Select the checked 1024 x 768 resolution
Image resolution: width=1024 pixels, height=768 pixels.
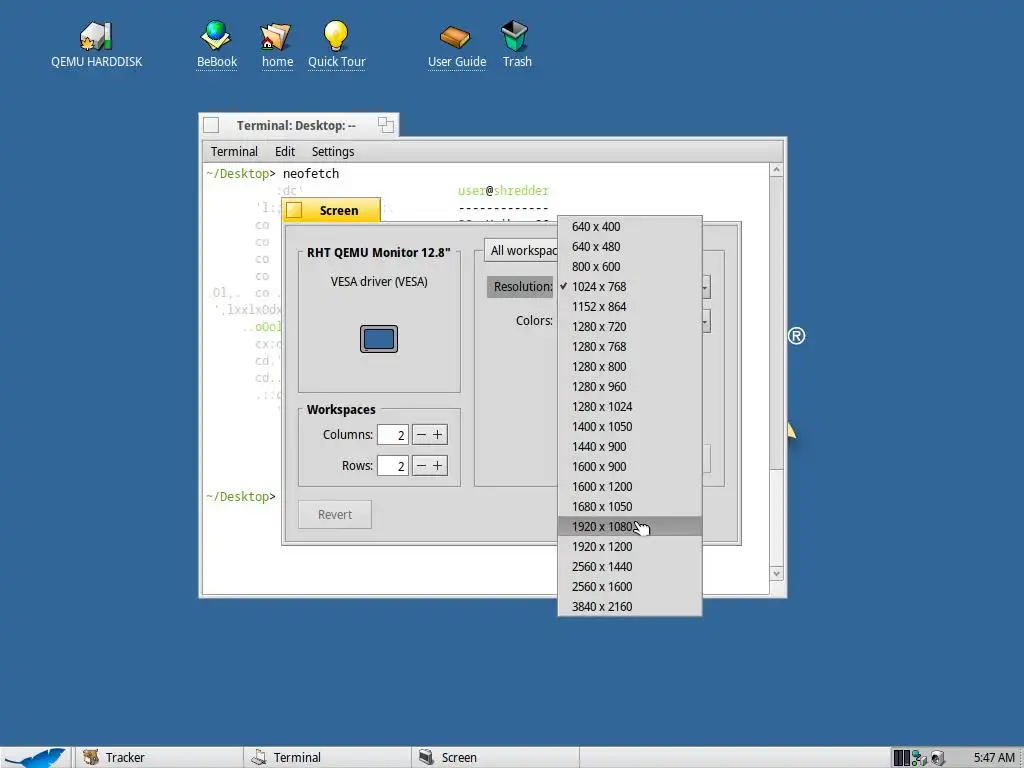coord(630,287)
